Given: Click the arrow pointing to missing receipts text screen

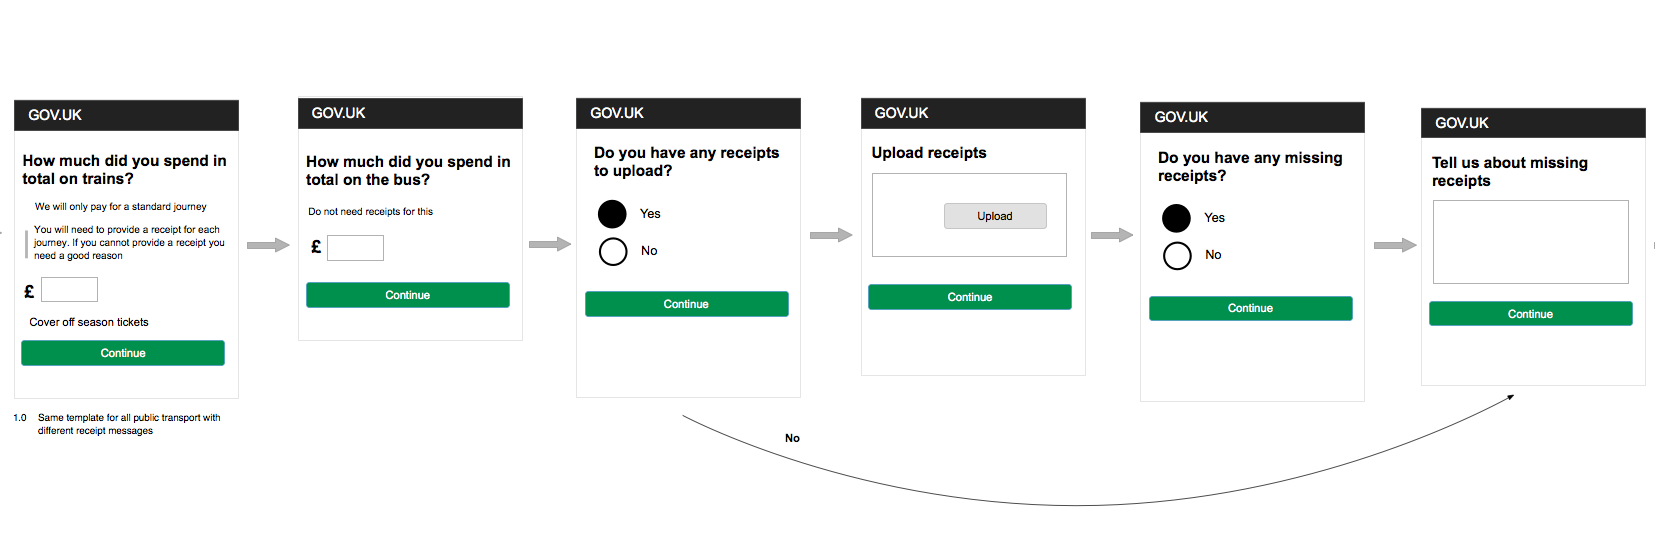Looking at the screenshot, I should click(x=1395, y=245).
